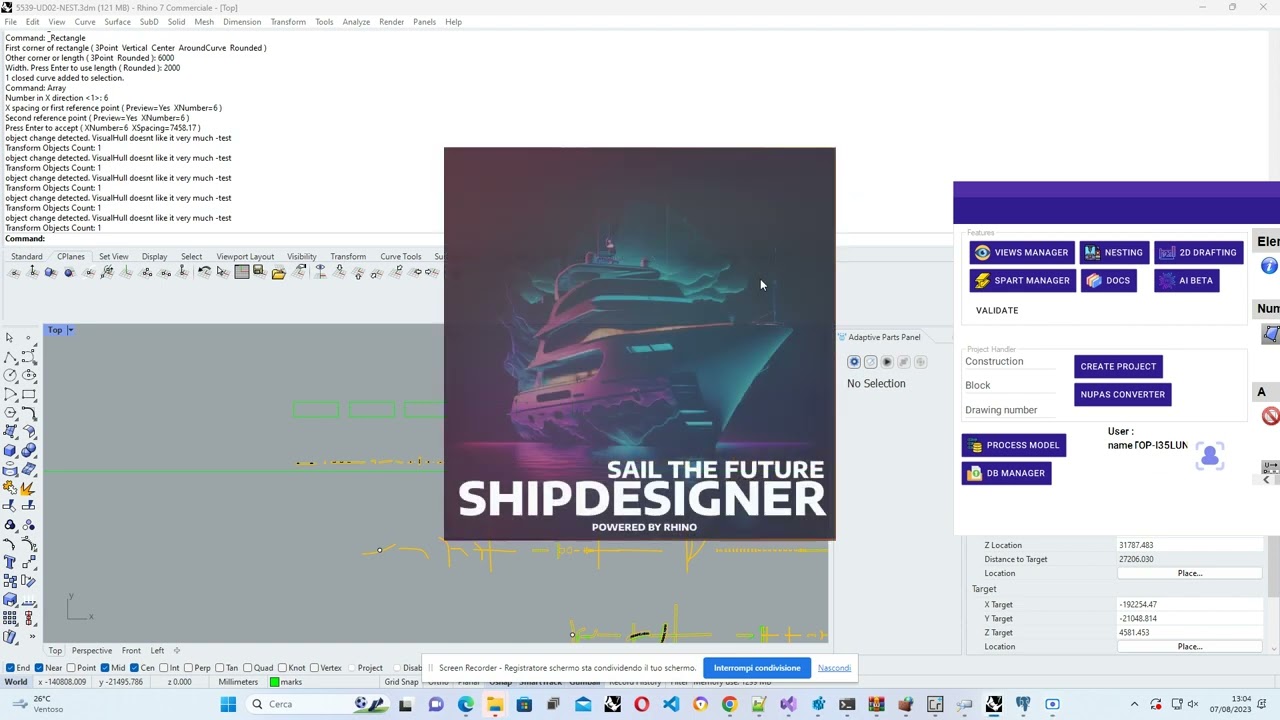Start the AI Beta feature
Image resolution: width=1280 pixels, height=720 pixels.
click(x=1186, y=281)
